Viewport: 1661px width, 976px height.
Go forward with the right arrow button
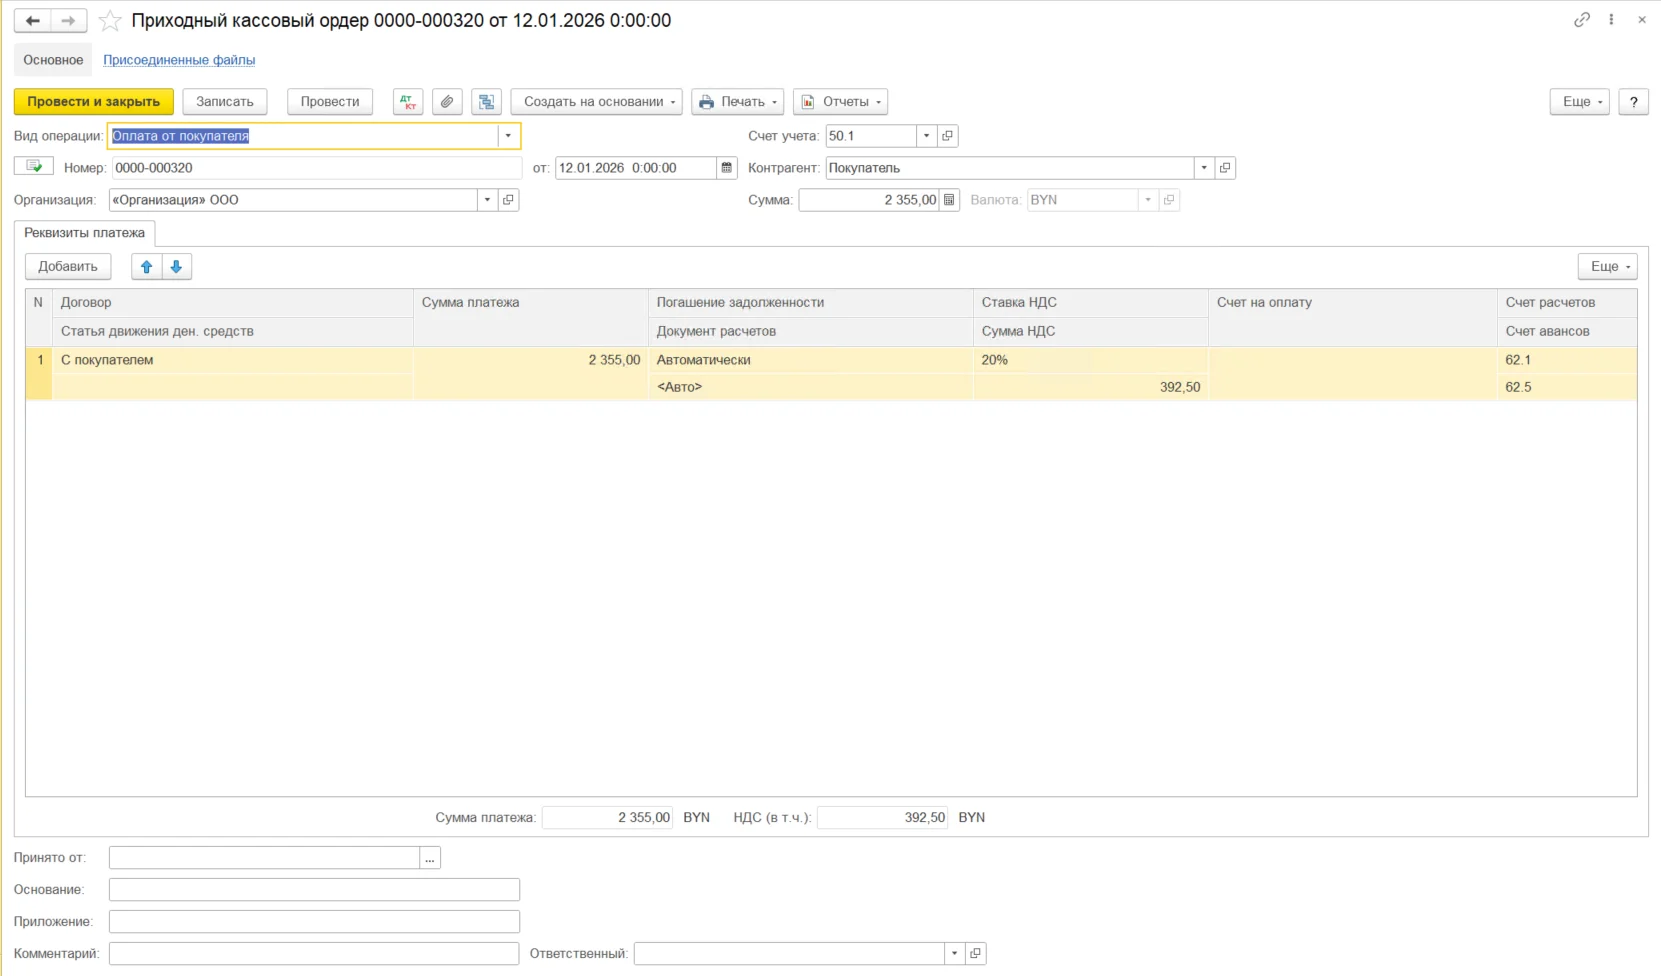pos(68,20)
